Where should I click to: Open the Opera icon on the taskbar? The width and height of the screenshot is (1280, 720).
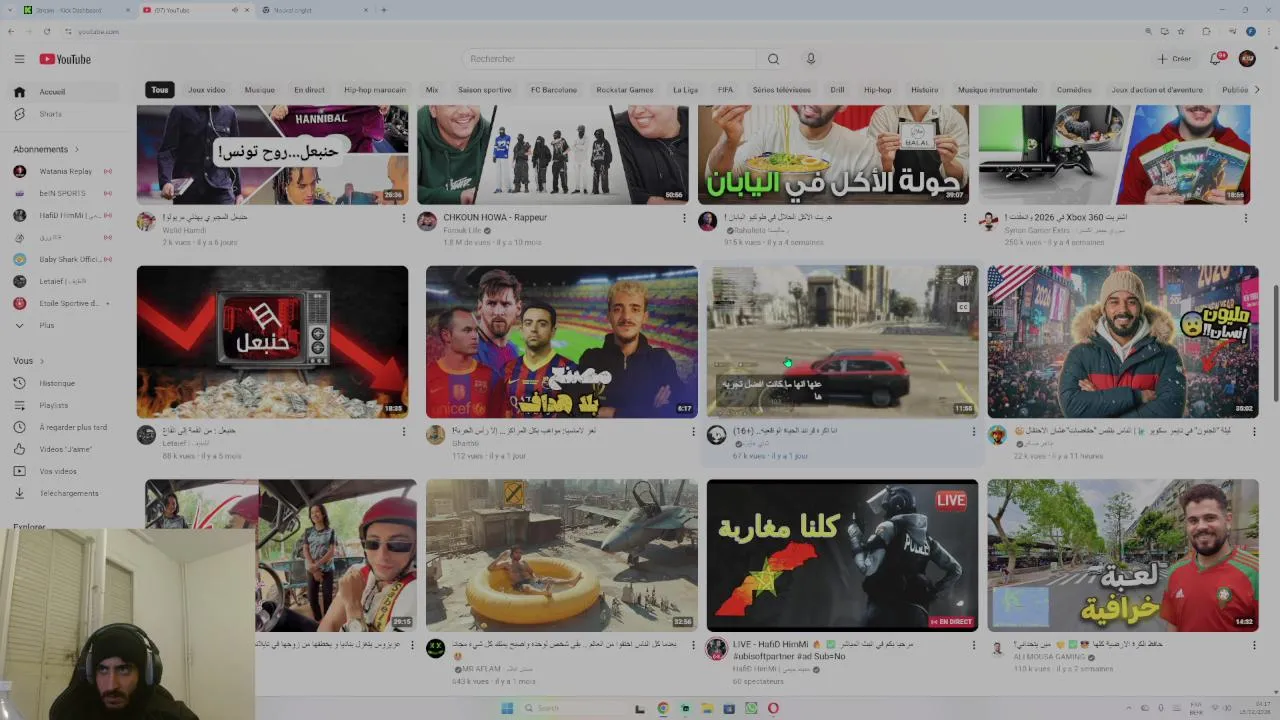tap(773, 708)
